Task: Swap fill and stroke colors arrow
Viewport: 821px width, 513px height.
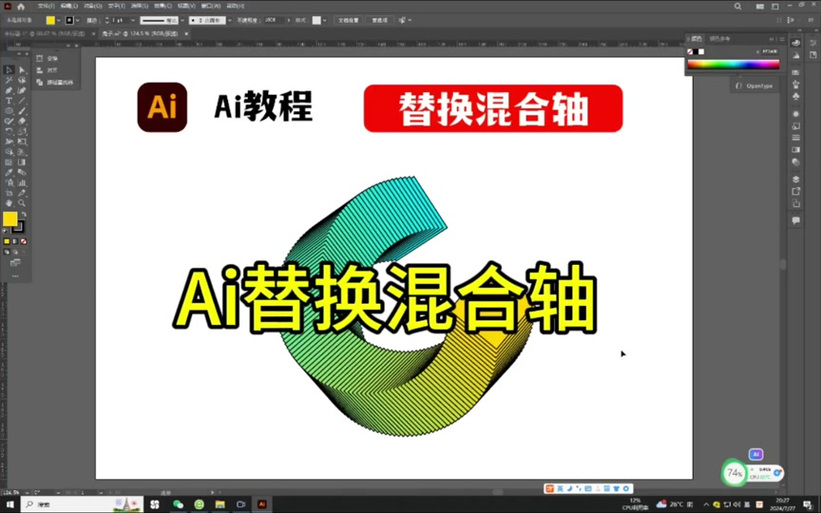Action: pos(24,215)
